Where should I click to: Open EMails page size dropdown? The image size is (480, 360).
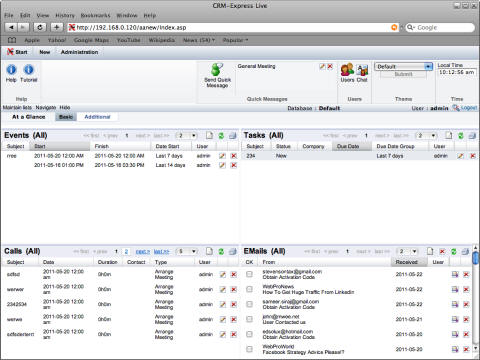pyautogui.click(x=407, y=251)
